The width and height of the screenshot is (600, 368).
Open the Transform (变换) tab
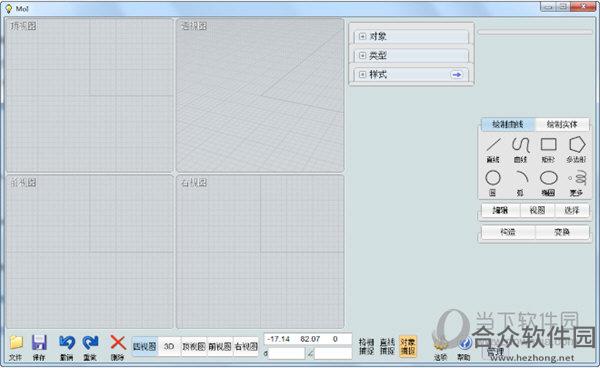[562, 232]
